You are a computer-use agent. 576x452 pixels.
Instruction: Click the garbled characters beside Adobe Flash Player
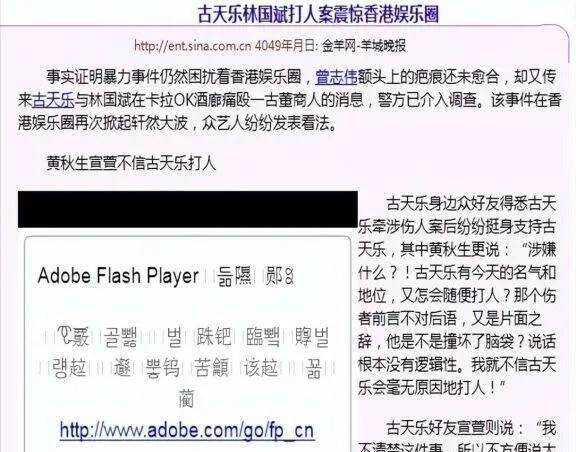[x=256, y=276]
